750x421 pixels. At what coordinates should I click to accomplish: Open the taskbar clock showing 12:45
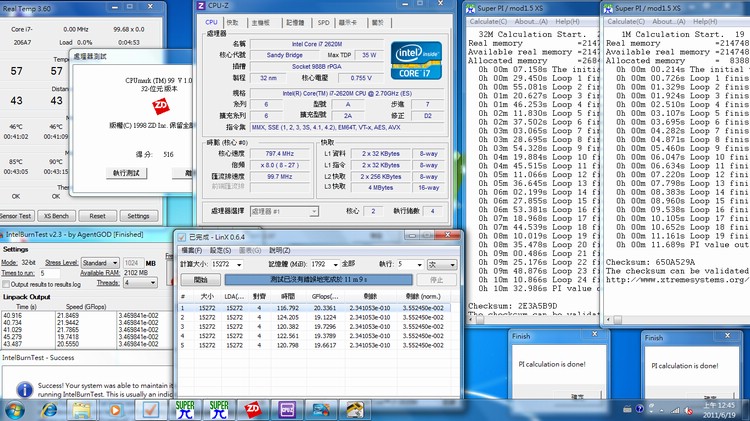[719, 410]
